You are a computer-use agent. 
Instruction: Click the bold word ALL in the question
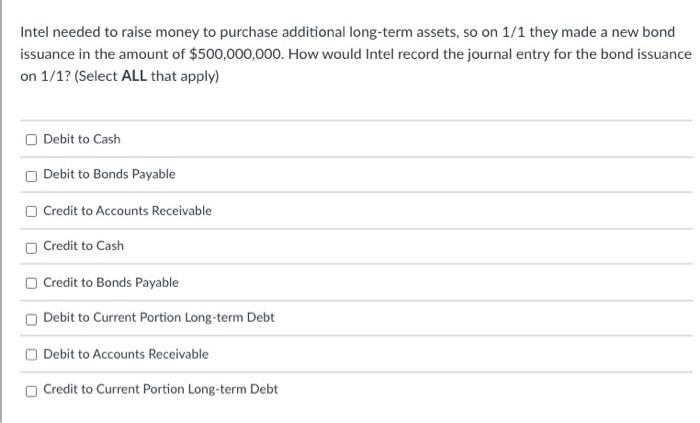coord(134,76)
